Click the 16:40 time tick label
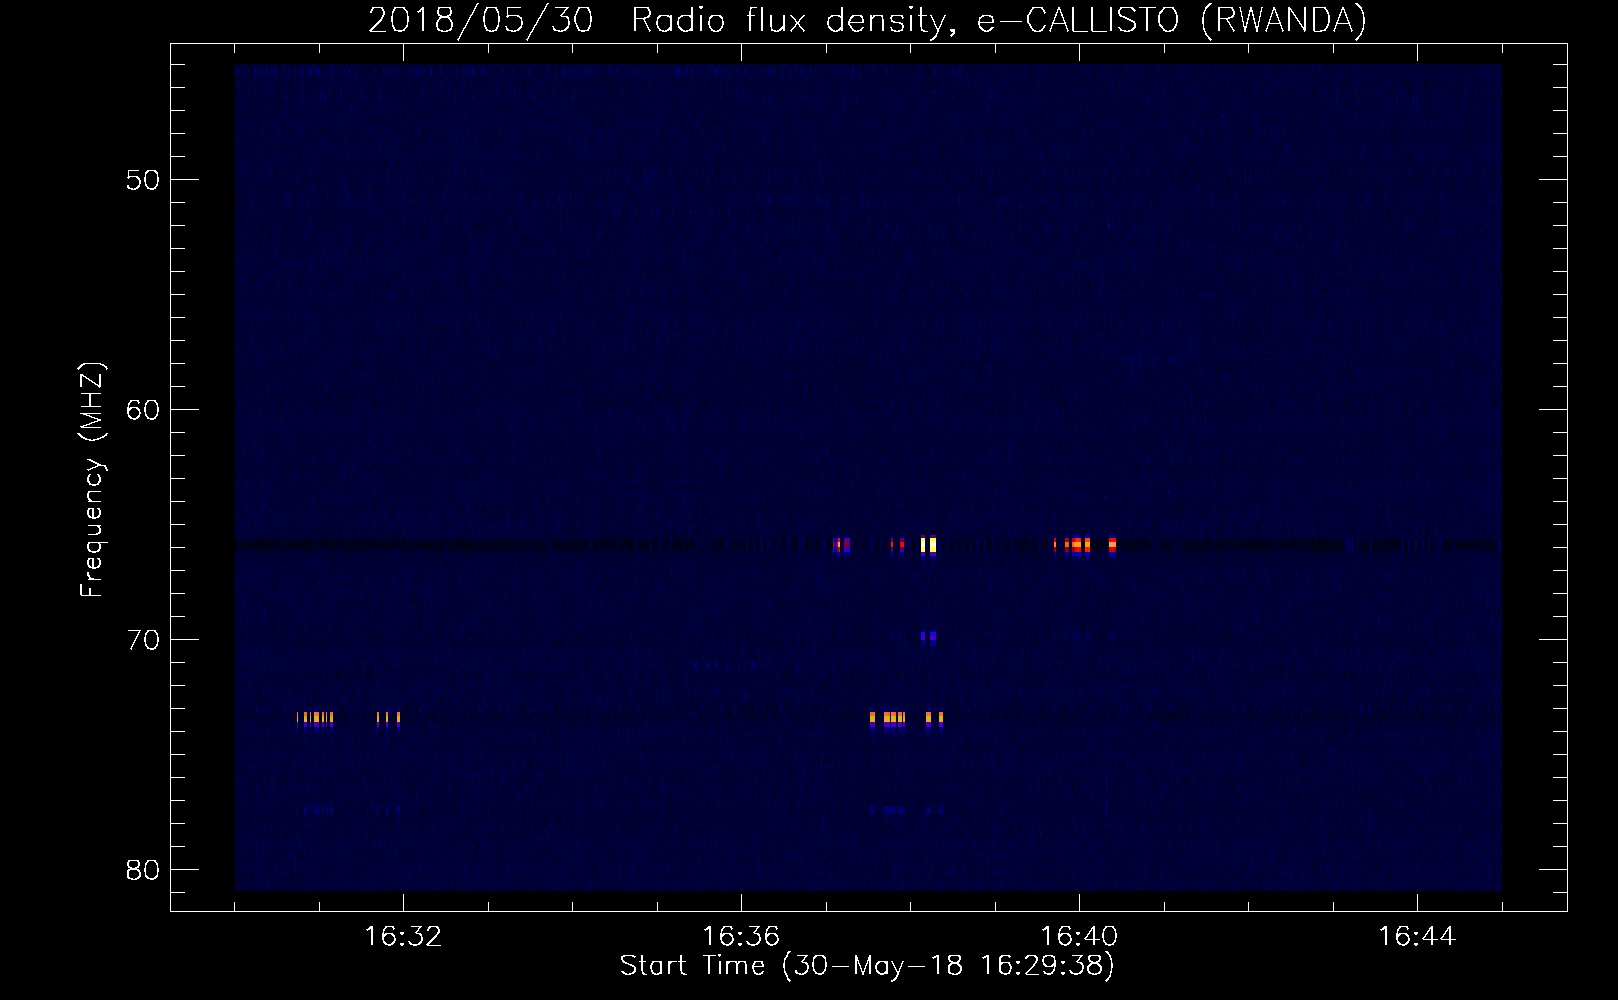 pos(1079,937)
